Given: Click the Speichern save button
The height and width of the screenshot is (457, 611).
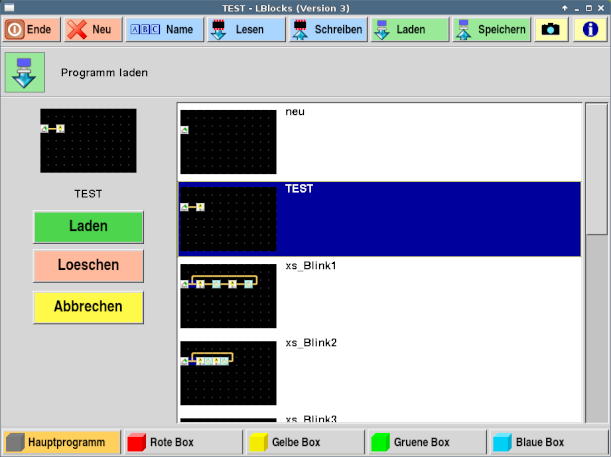Looking at the screenshot, I should click(491, 29).
